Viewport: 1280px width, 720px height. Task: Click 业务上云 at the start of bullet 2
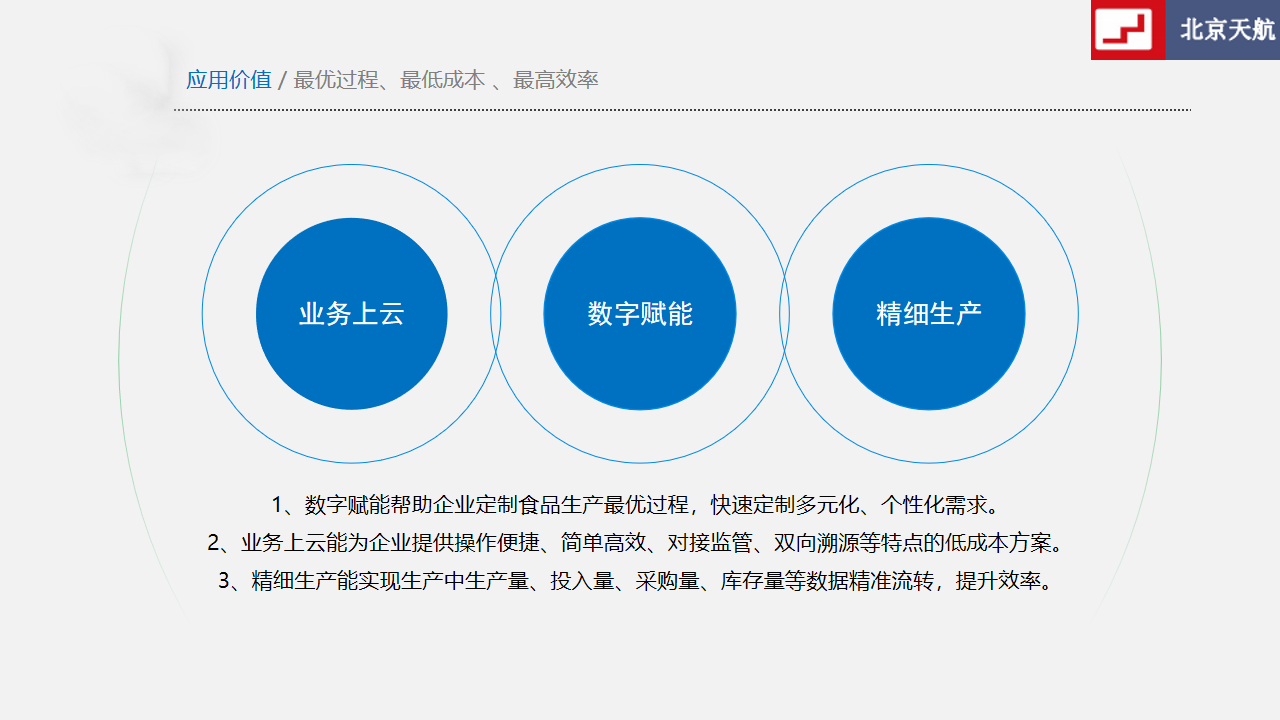(x=275, y=543)
